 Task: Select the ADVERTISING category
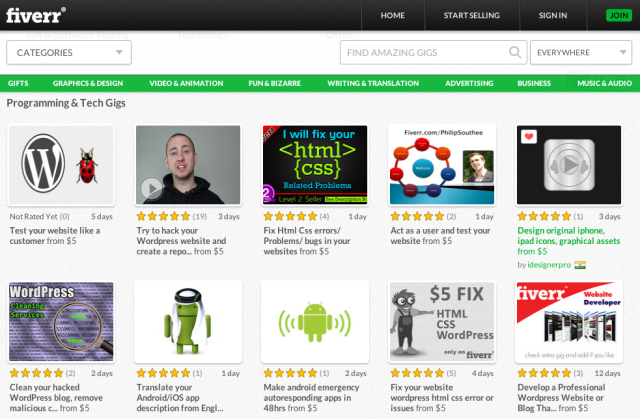tap(469, 83)
